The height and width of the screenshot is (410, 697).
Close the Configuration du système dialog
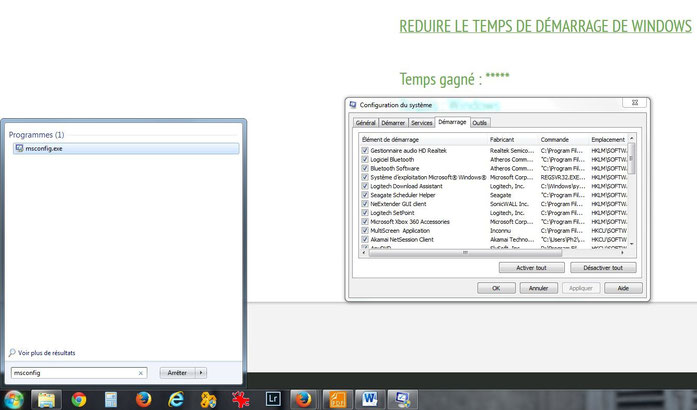pyautogui.click(x=635, y=102)
